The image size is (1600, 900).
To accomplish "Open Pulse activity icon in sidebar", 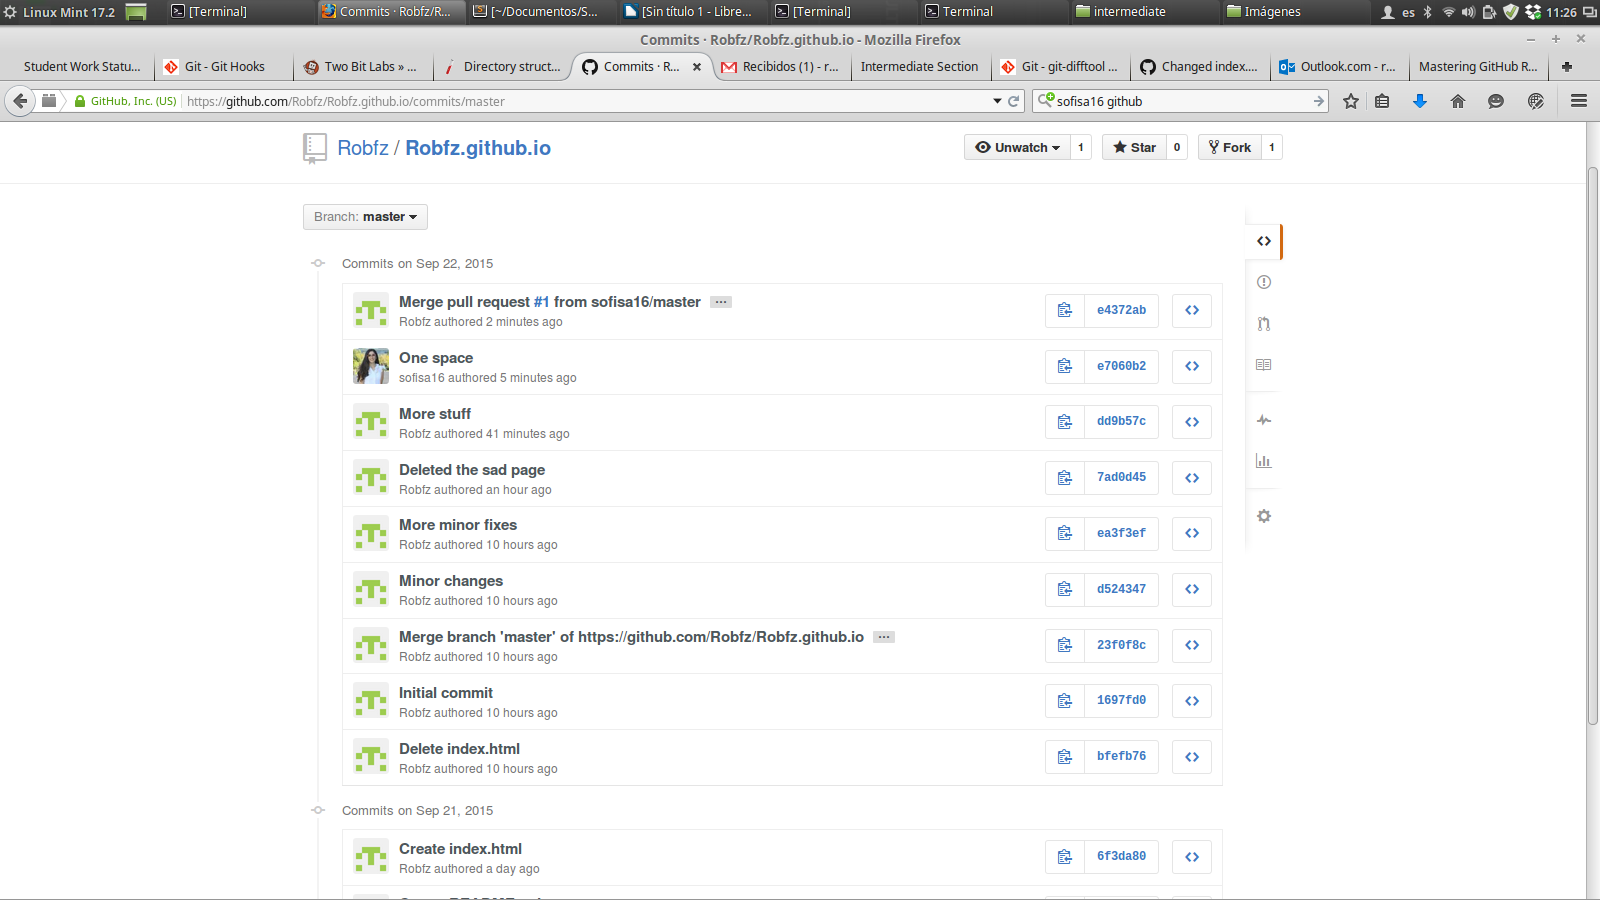I will tap(1264, 420).
